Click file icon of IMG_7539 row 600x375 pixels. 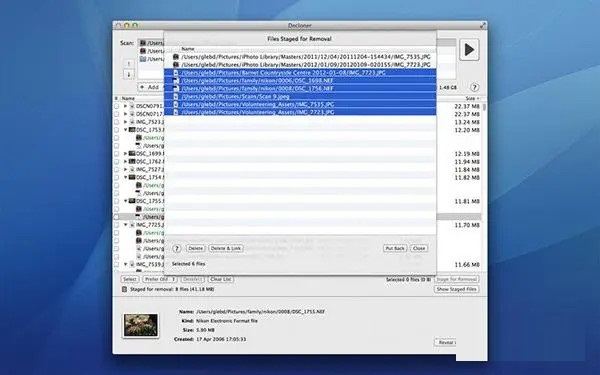tap(132, 264)
